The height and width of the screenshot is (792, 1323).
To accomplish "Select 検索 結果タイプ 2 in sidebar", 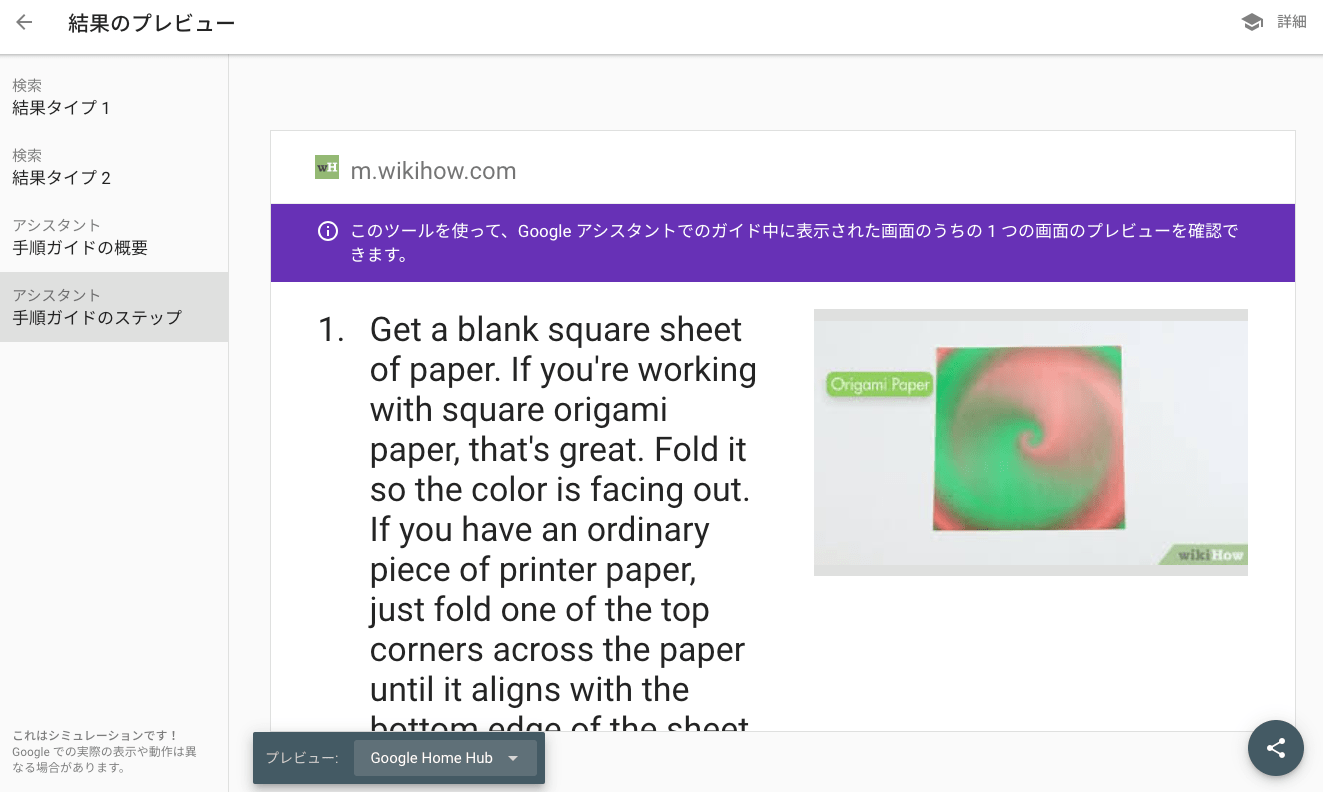I will click(61, 167).
